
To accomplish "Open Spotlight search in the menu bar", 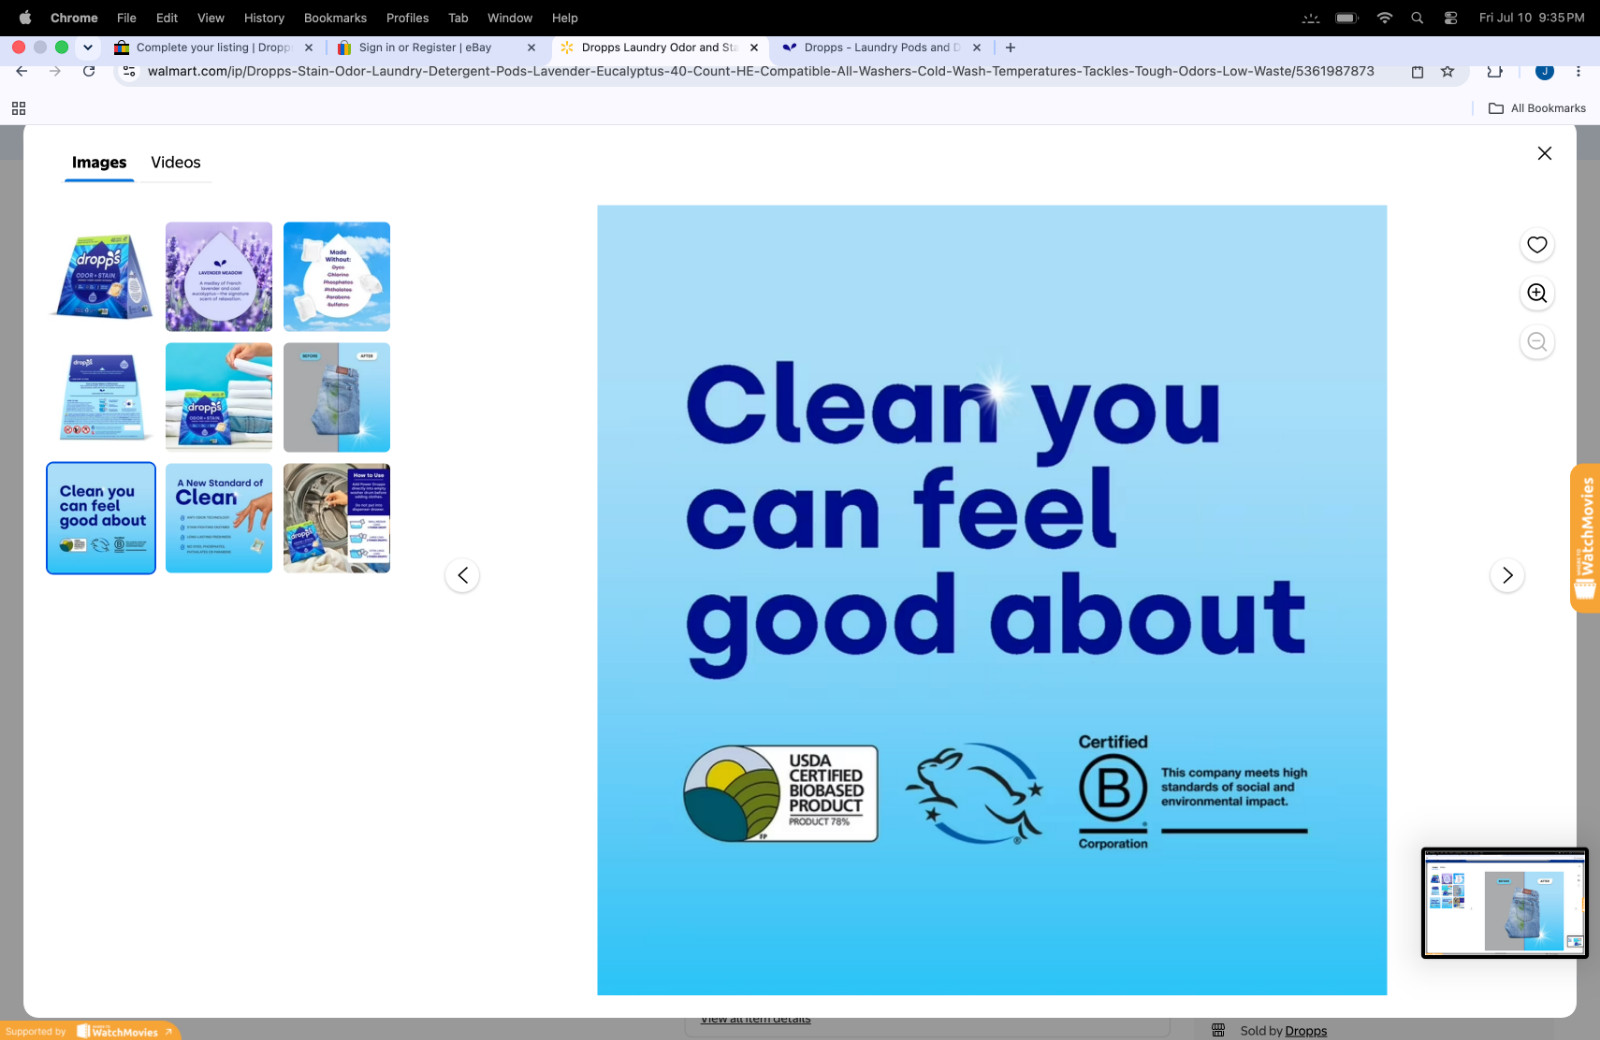I will point(1417,18).
